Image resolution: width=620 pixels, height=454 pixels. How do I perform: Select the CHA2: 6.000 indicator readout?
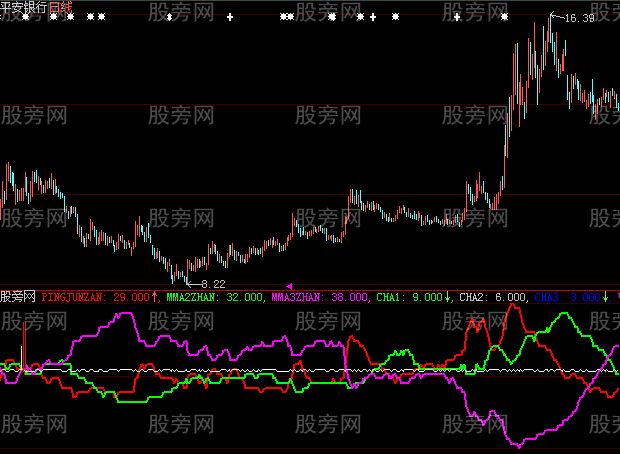pyautogui.click(x=493, y=297)
